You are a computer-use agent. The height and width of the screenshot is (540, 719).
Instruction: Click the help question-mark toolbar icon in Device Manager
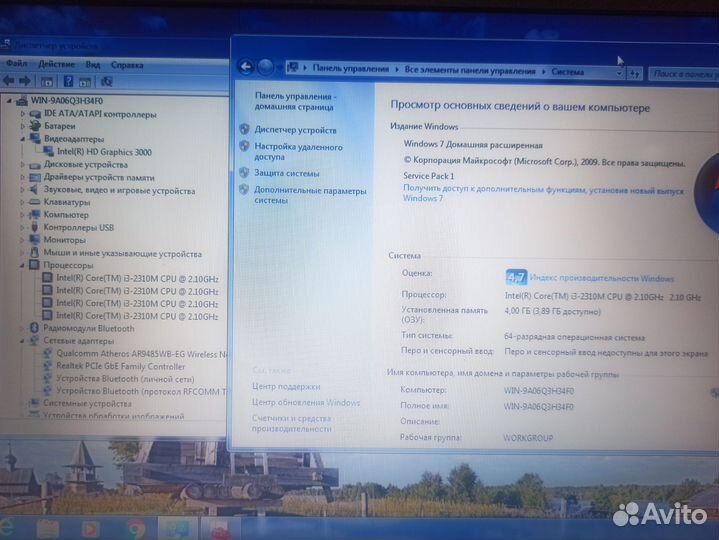pyautogui.click(x=68, y=82)
